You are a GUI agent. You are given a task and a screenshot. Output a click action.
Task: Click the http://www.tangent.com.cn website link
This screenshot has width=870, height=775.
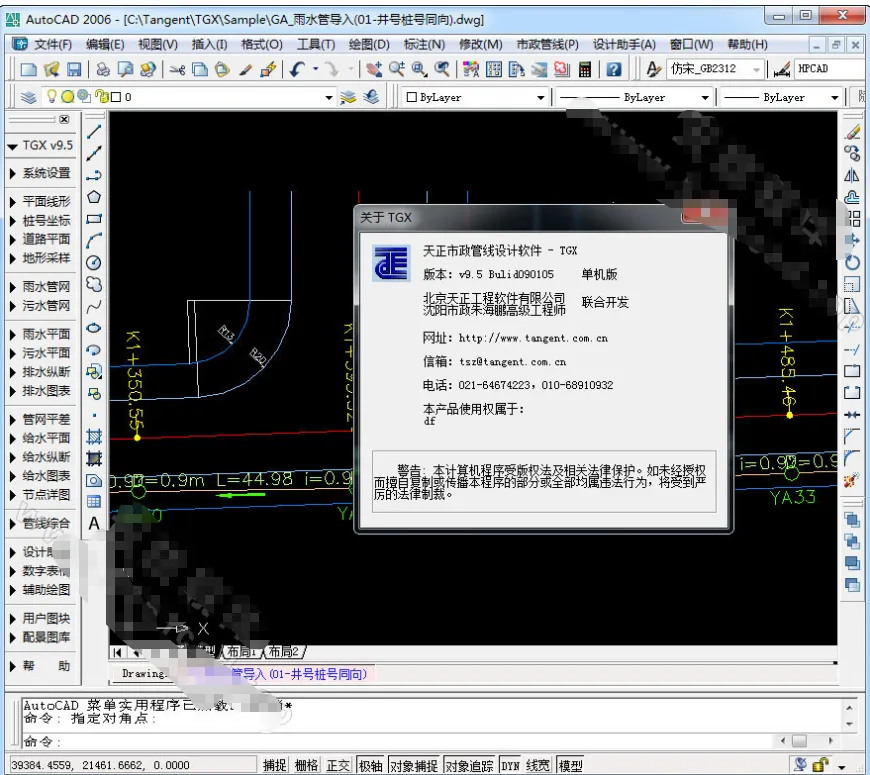533,338
